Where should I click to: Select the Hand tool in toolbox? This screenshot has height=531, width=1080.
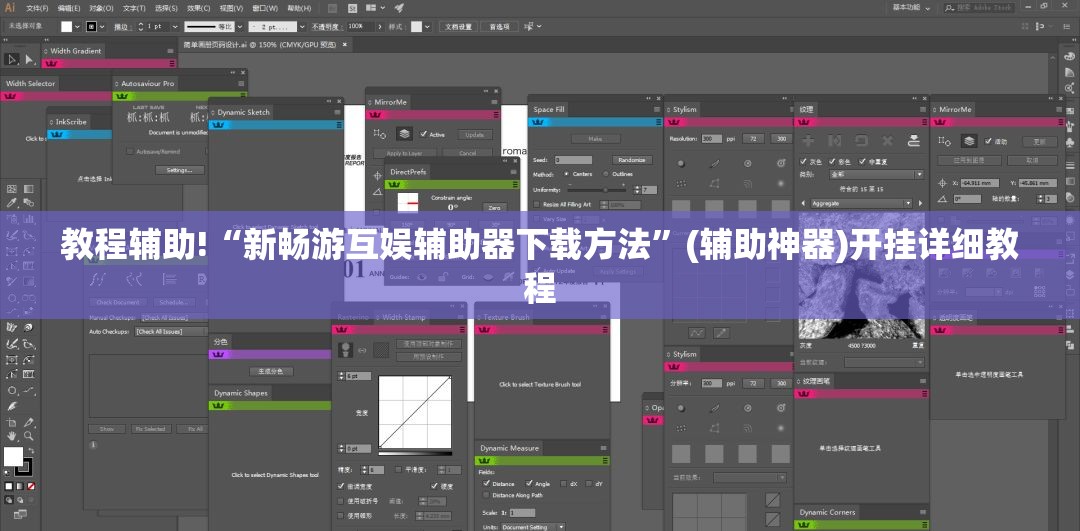(12, 436)
